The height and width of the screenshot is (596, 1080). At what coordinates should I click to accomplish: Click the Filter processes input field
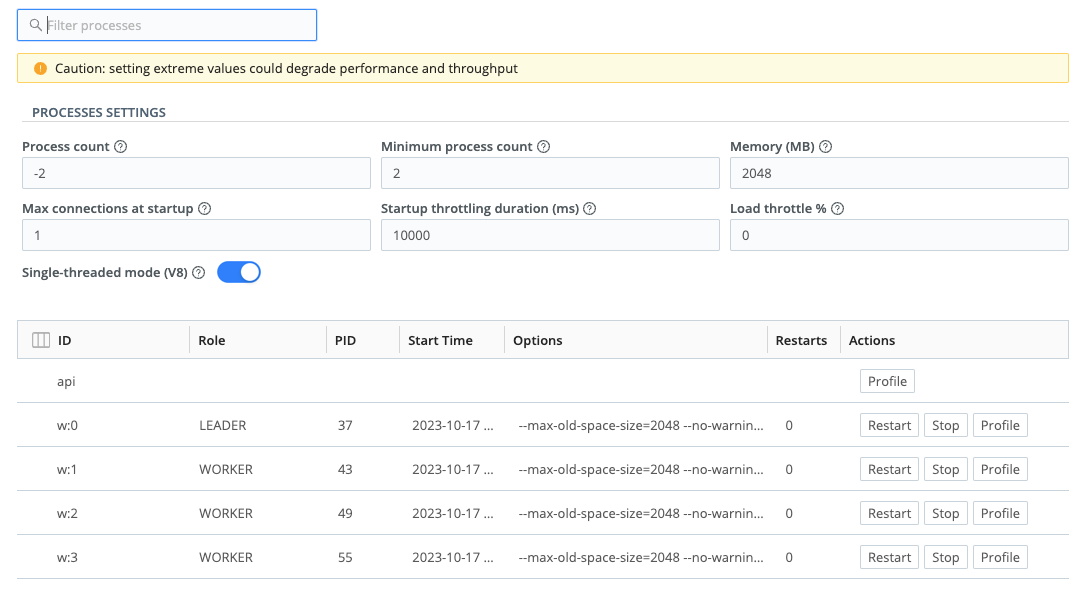167,24
